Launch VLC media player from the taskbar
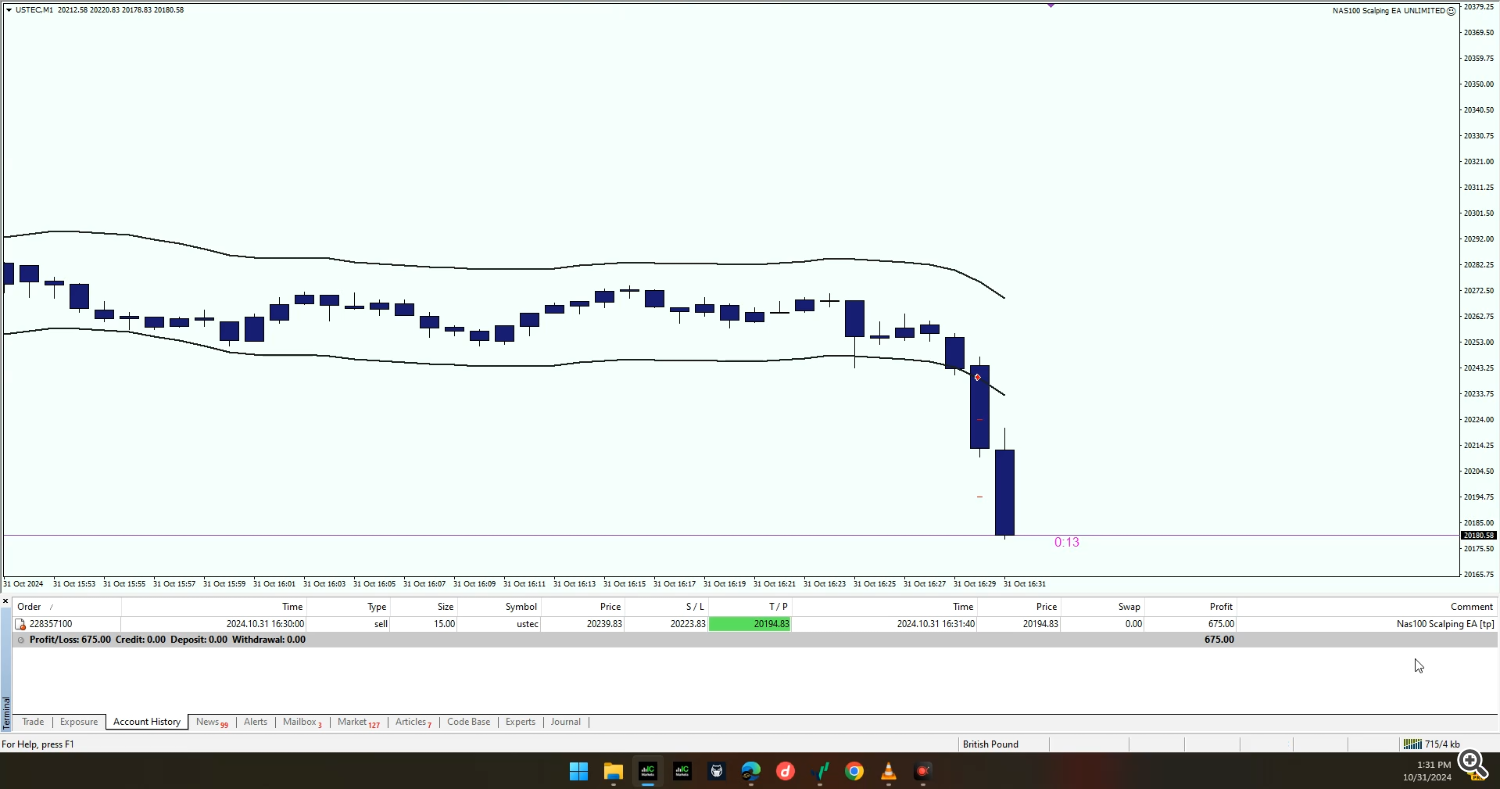The height and width of the screenshot is (789, 1500). (x=889, y=771)
